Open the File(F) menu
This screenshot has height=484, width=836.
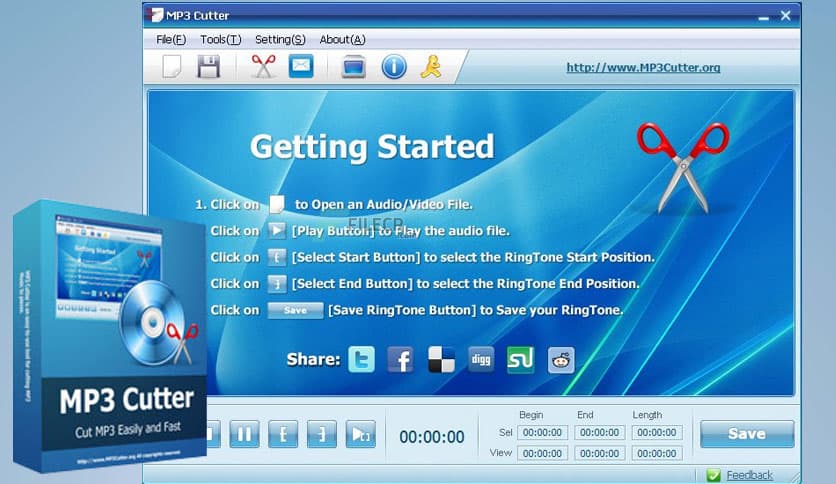tap(171, 39)
